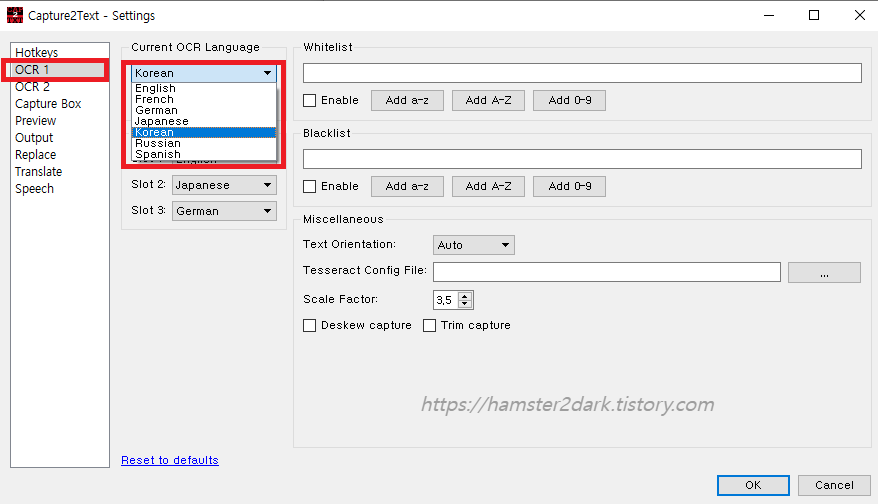Go to the Speech settings page
Viewport: 878px width, 504px height.
pos(34,189)
